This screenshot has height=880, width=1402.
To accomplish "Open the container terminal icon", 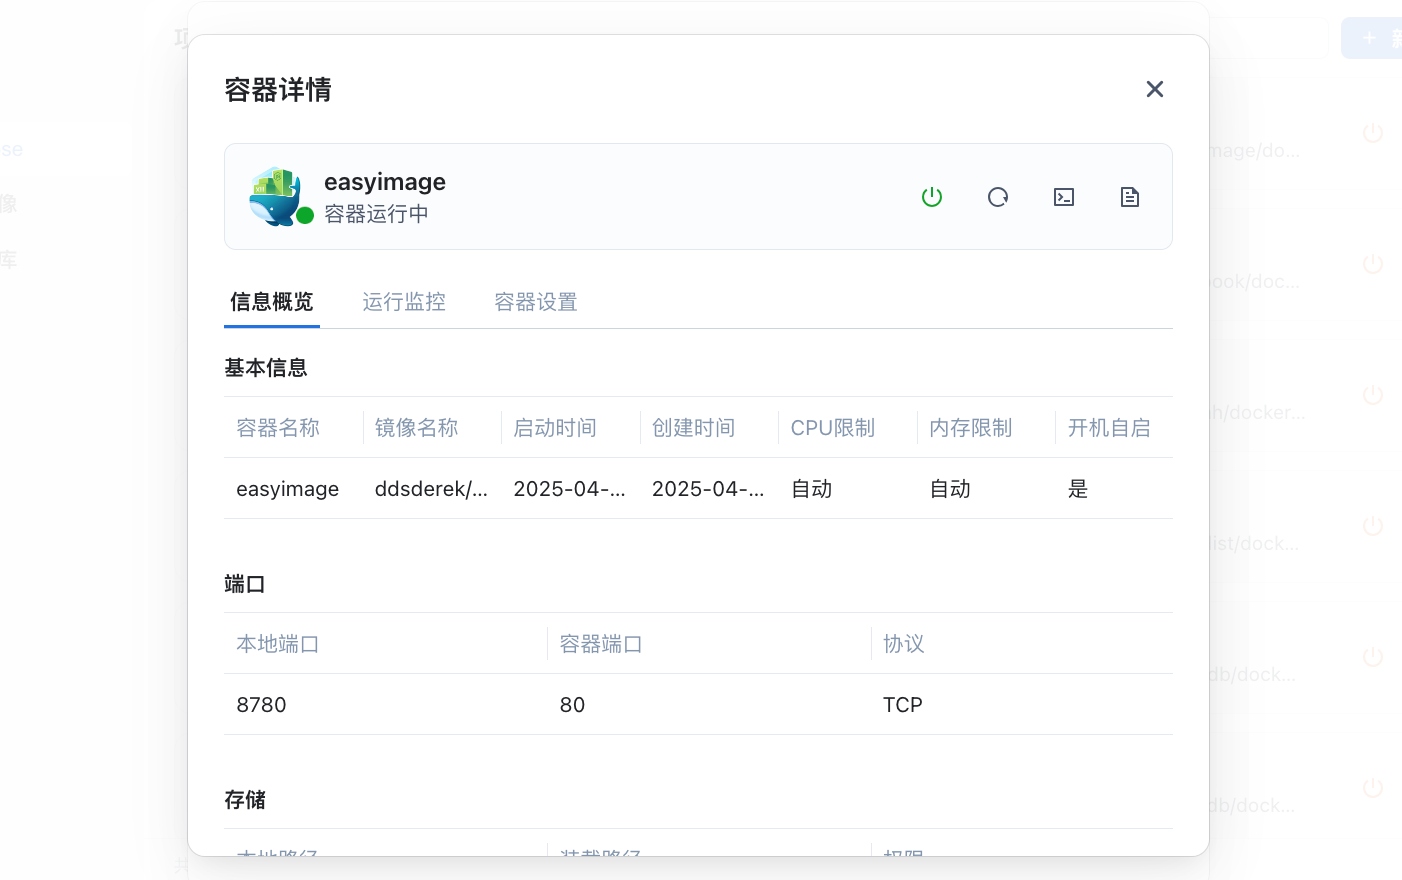I will (1064, 197).
